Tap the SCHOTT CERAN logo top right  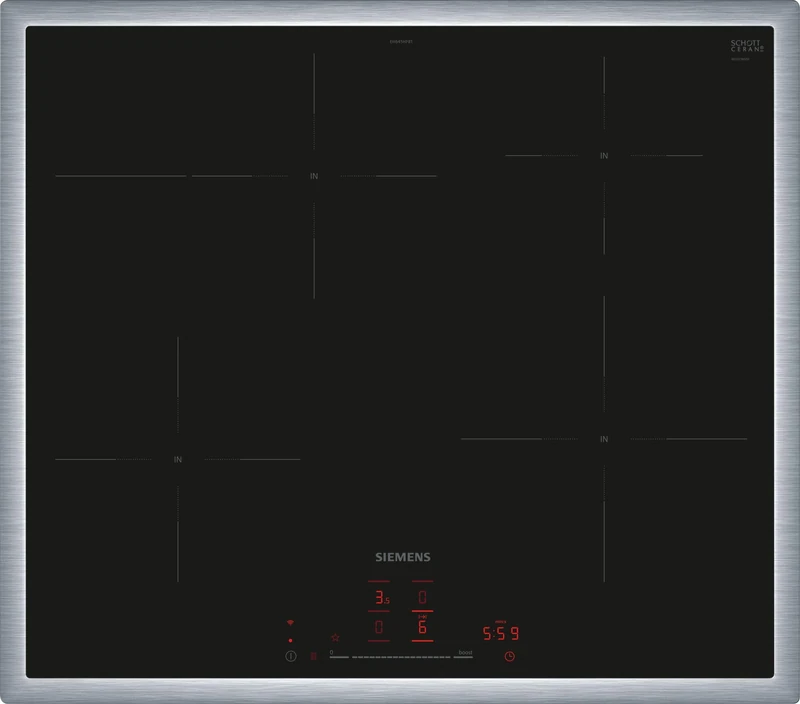[x=745, y=45]
